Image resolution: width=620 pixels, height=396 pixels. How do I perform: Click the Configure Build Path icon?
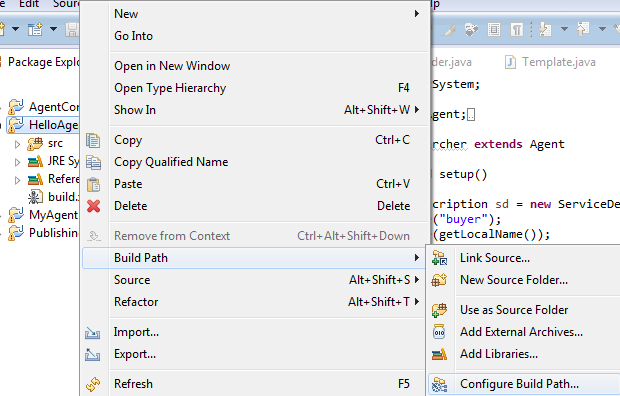pyautogui.click(x=439, y=384)
